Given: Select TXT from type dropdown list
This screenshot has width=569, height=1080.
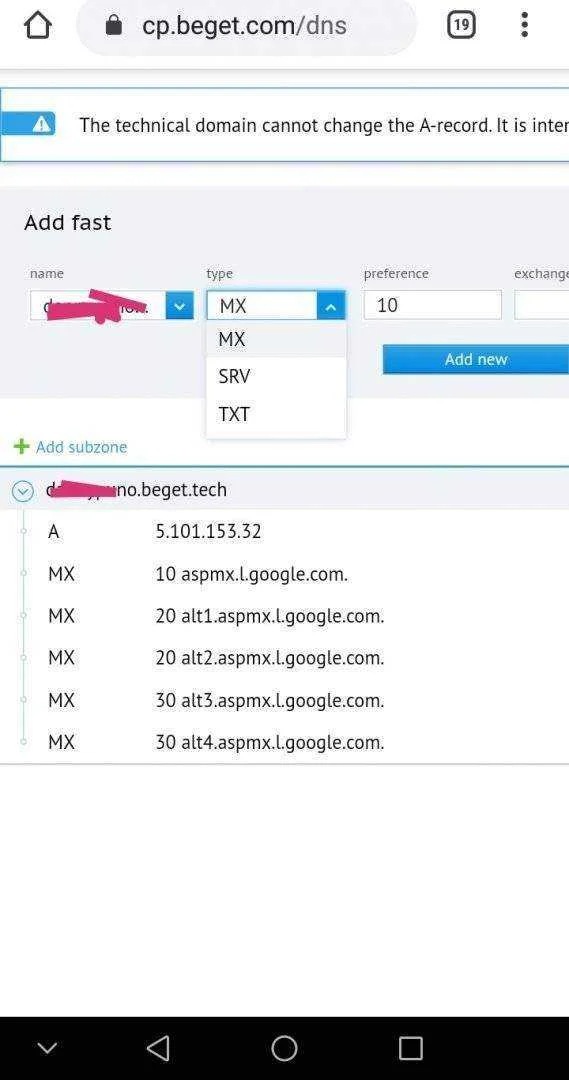Looking at the screenshot, I should click(276, 415).
